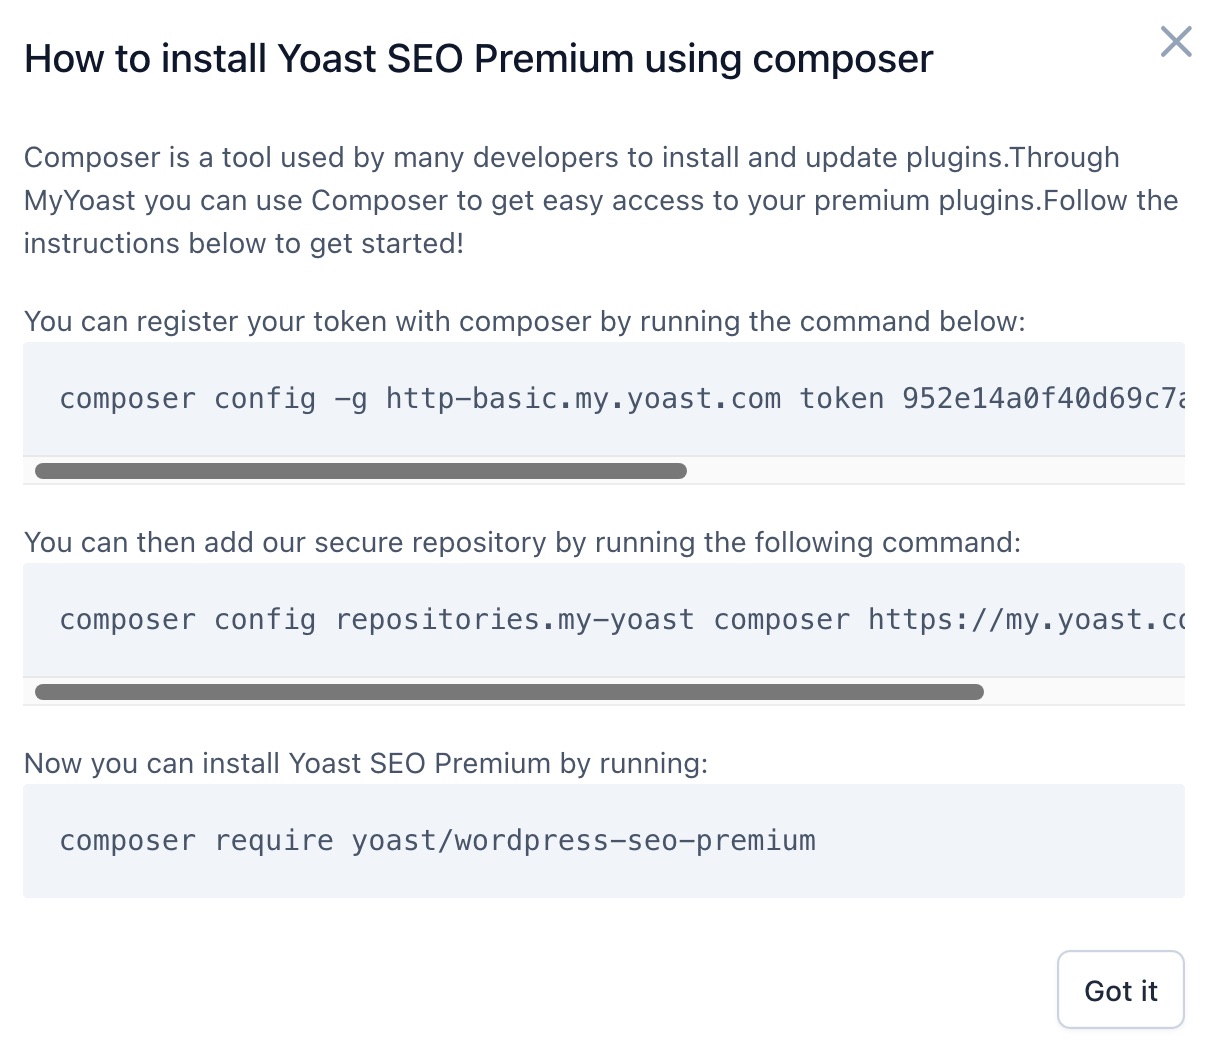Click the 'add our secure repository' instruction text
1218x1050 pixels.
522,542
